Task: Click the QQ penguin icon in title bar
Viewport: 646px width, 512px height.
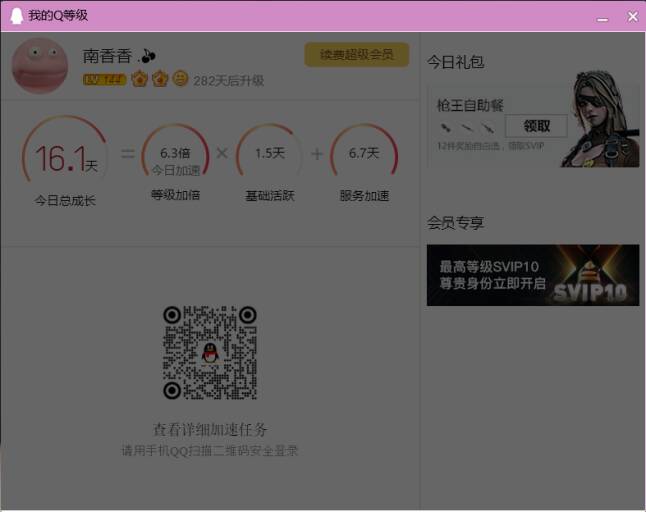Action: pyautogui.click(x=16, y=16)
